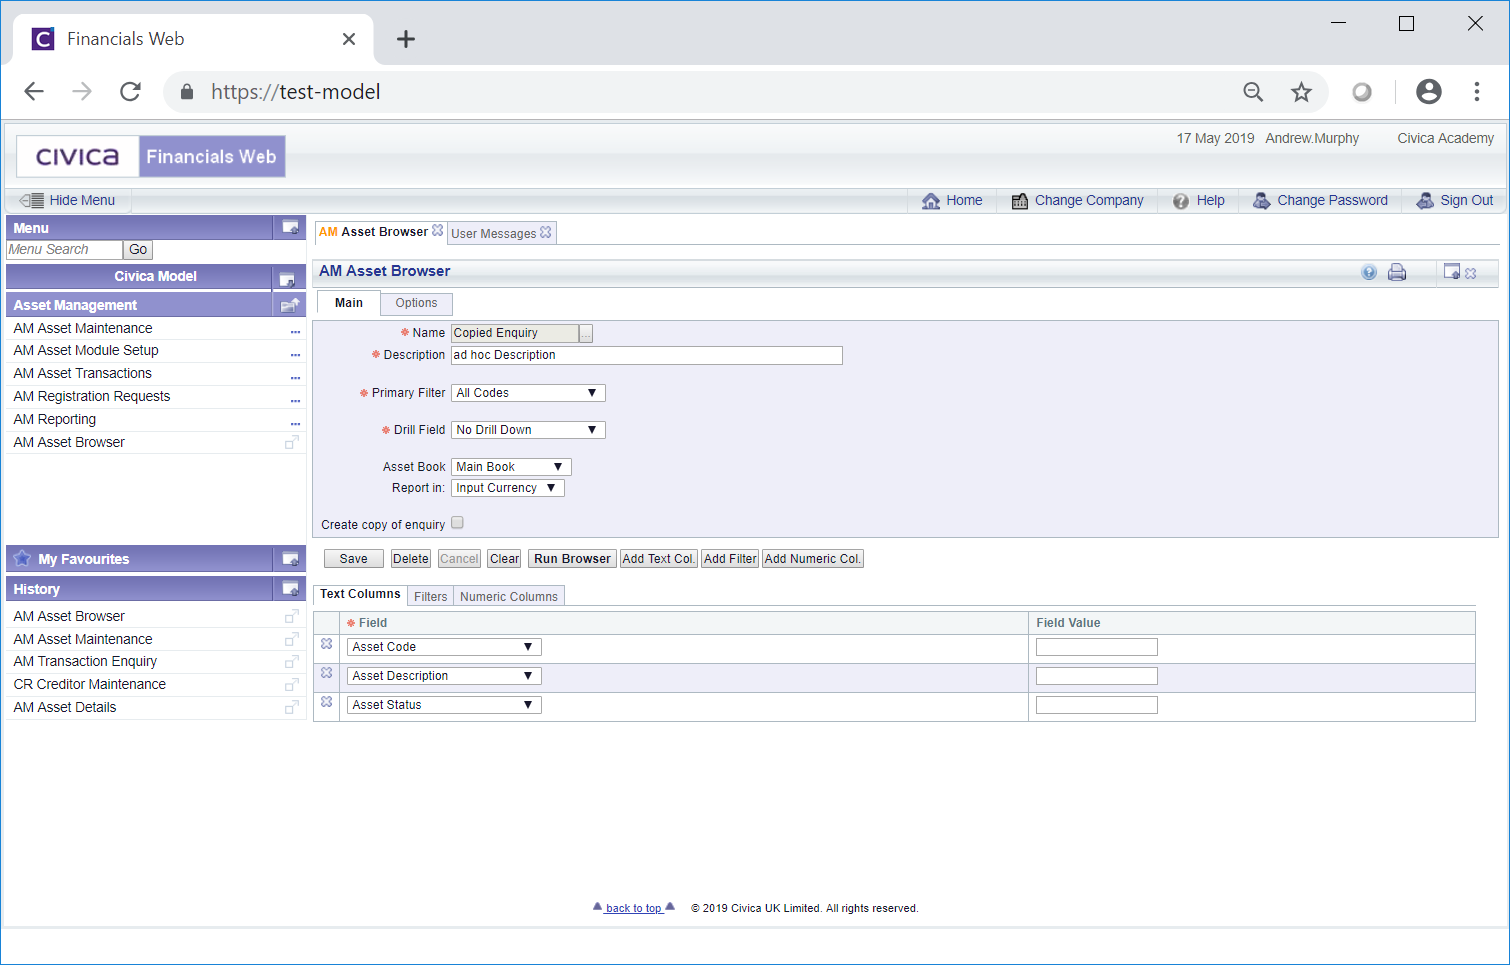Open the Primary Filter dropdown

(x=528, y=393)
